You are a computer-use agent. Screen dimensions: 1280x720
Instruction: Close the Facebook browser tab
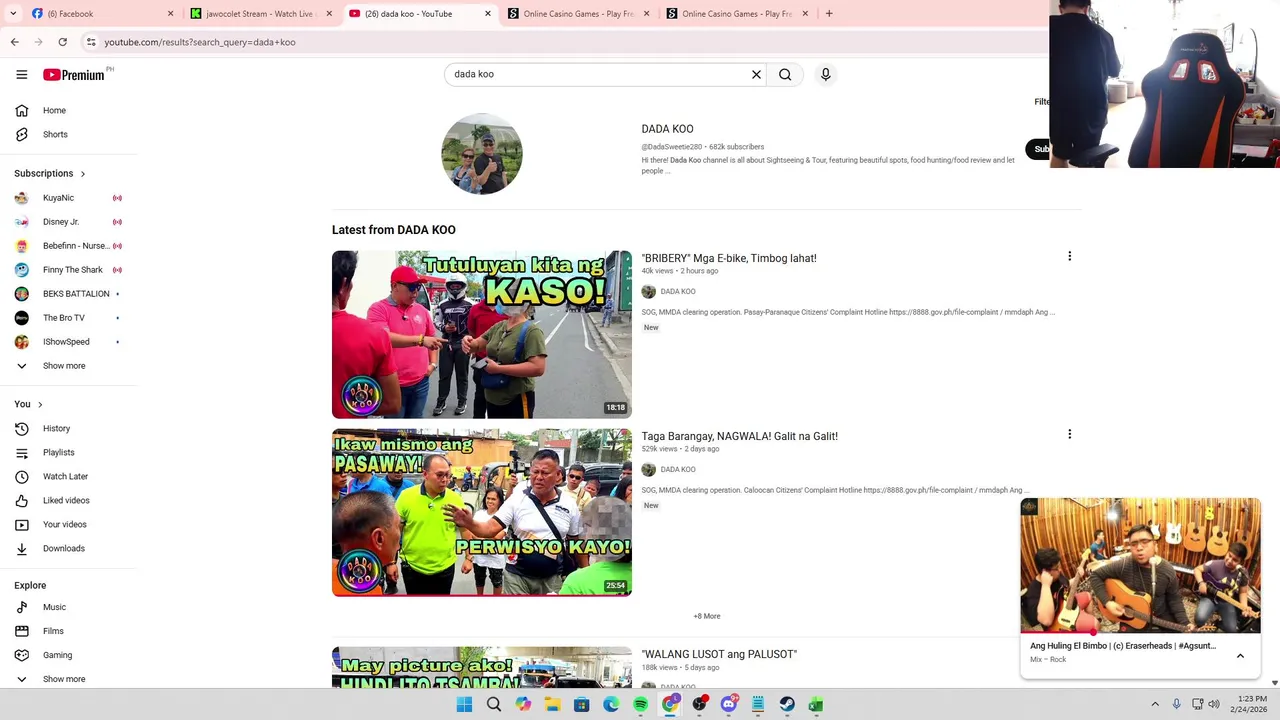(170, 13)
